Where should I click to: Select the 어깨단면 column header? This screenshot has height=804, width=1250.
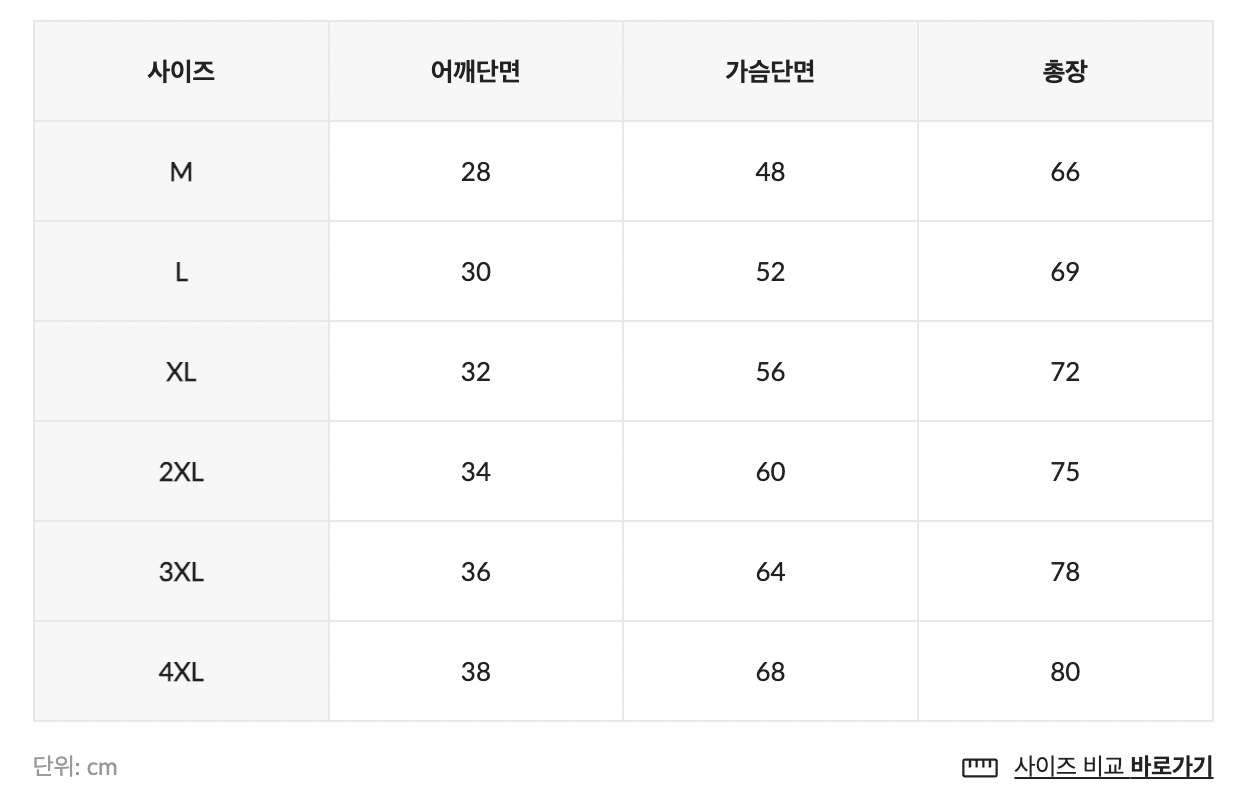[x=476, y=72]
